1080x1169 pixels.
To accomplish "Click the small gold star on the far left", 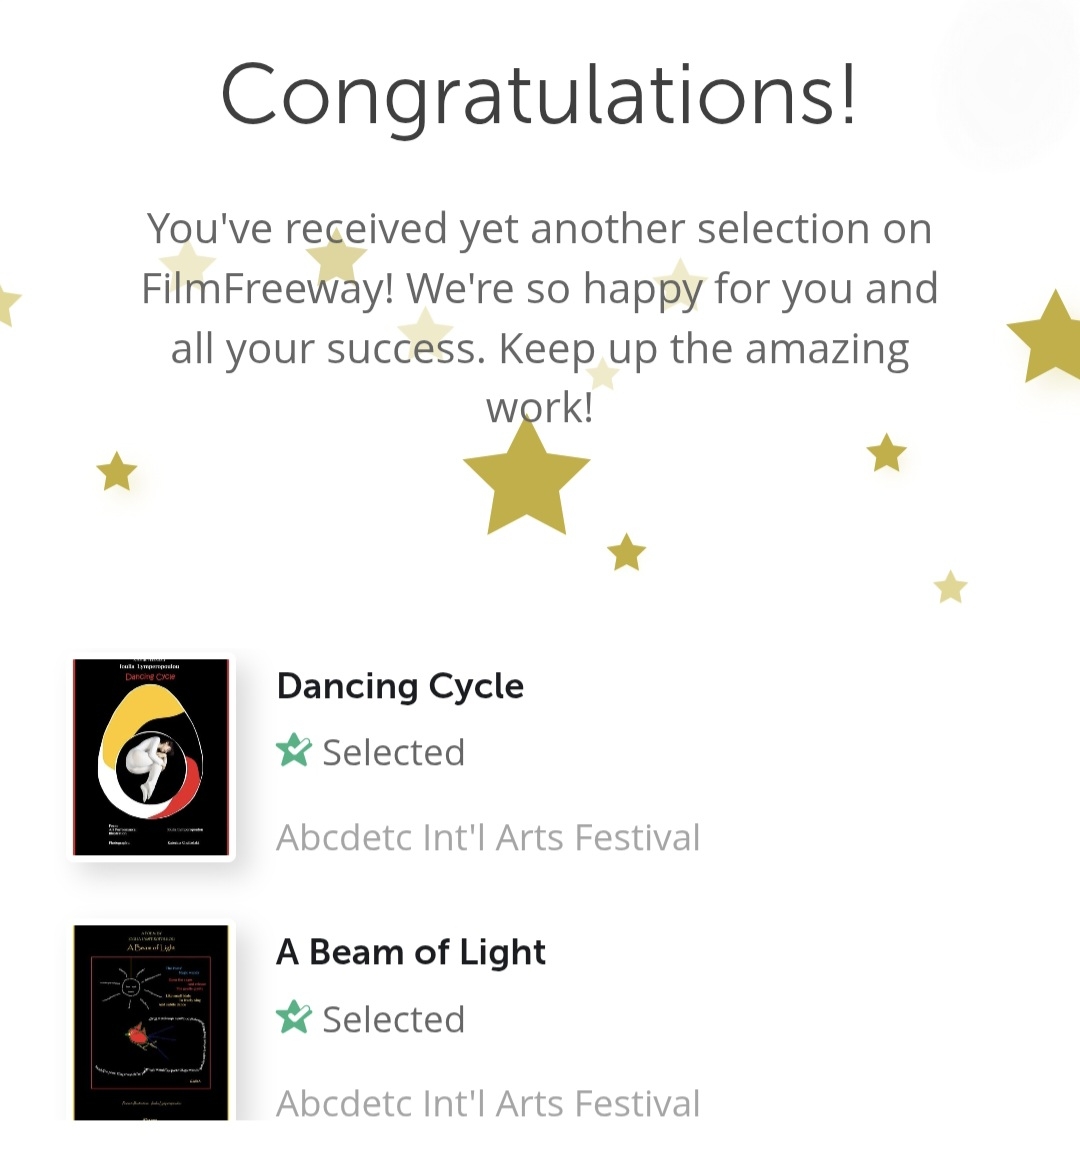I will (117, 471).
